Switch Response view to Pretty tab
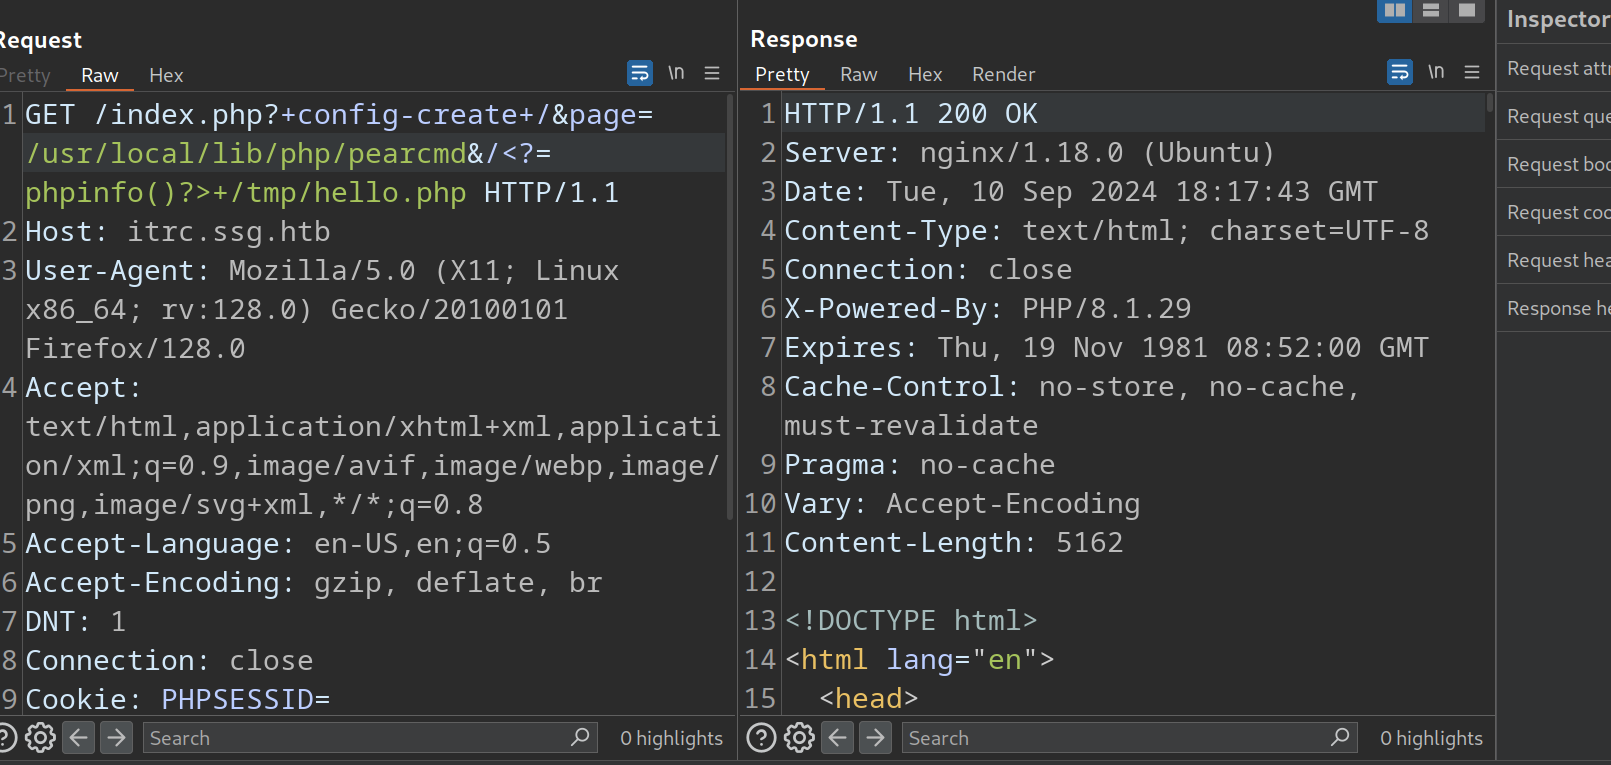This screenshot has height=765, width=1611. coord(782,74)
